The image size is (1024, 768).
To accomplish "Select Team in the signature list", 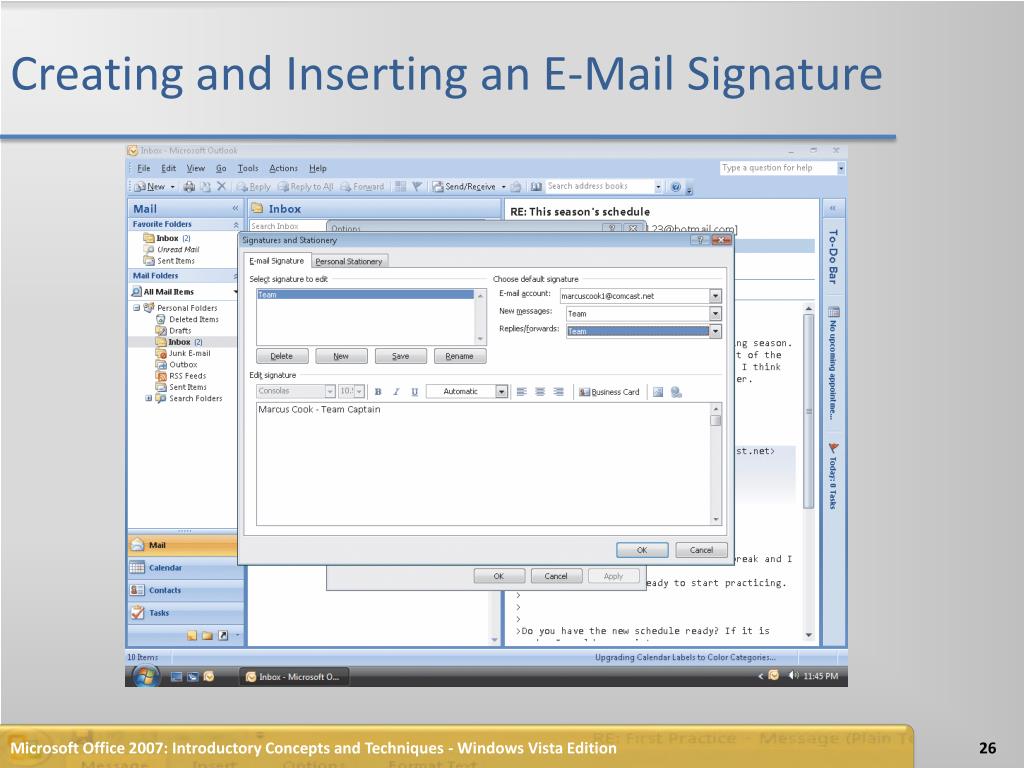I will click(365, 295).
